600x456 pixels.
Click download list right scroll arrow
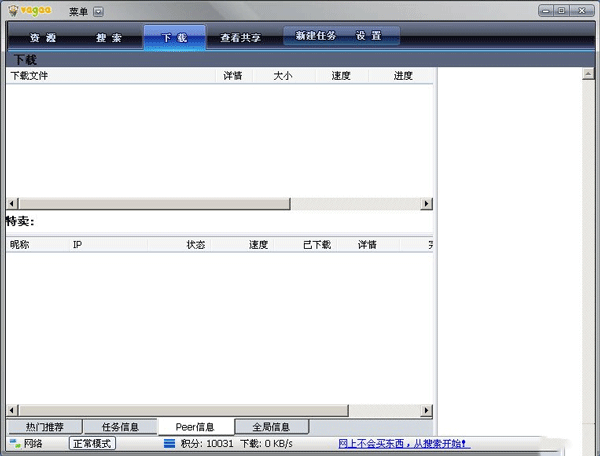(426, 204)
